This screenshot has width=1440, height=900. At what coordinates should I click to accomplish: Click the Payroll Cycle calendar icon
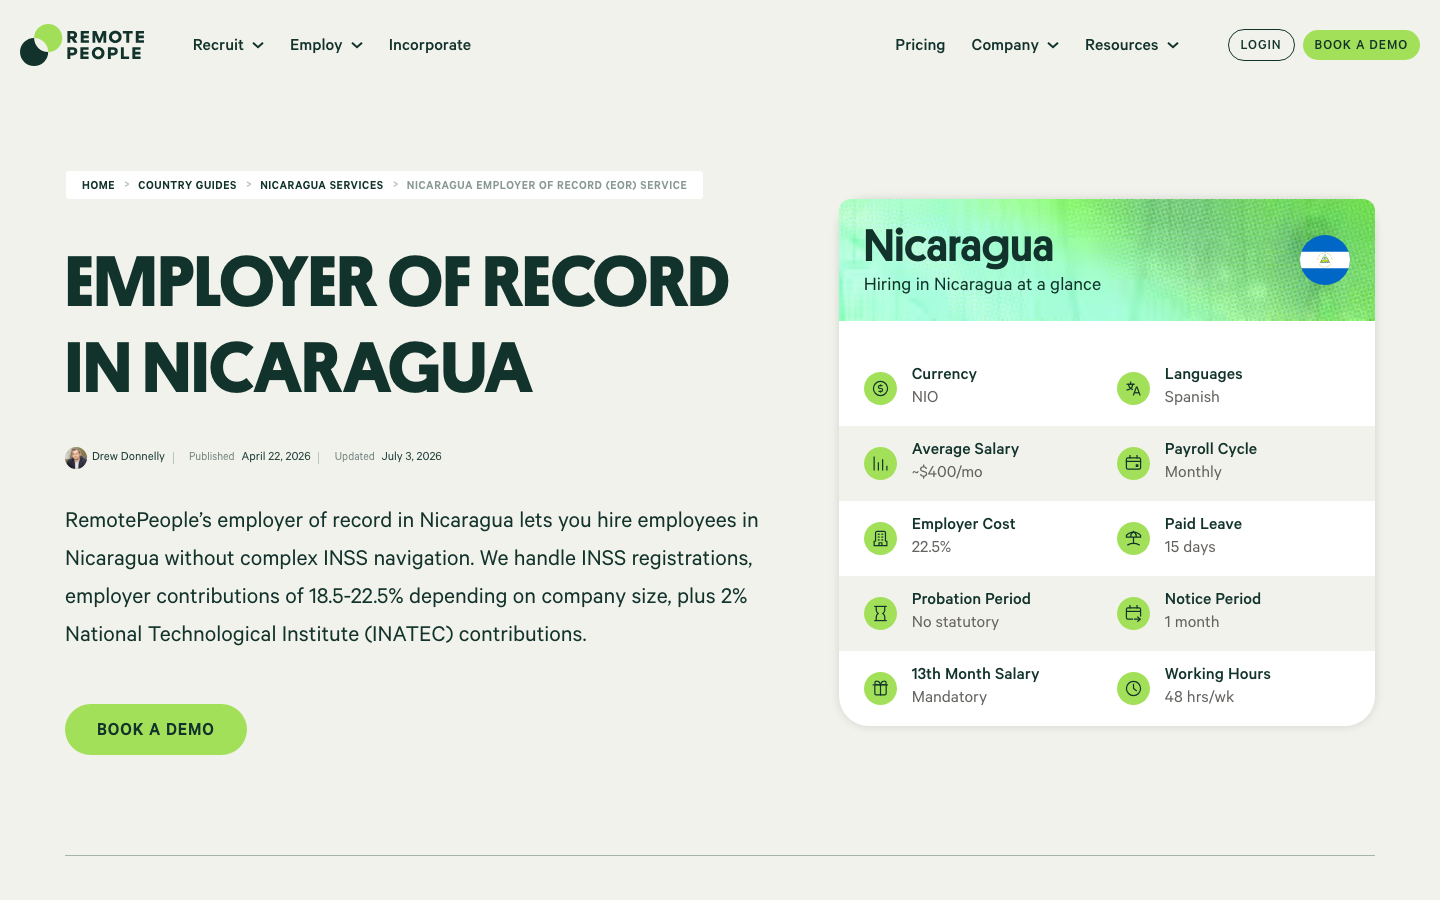point(1133,463)
